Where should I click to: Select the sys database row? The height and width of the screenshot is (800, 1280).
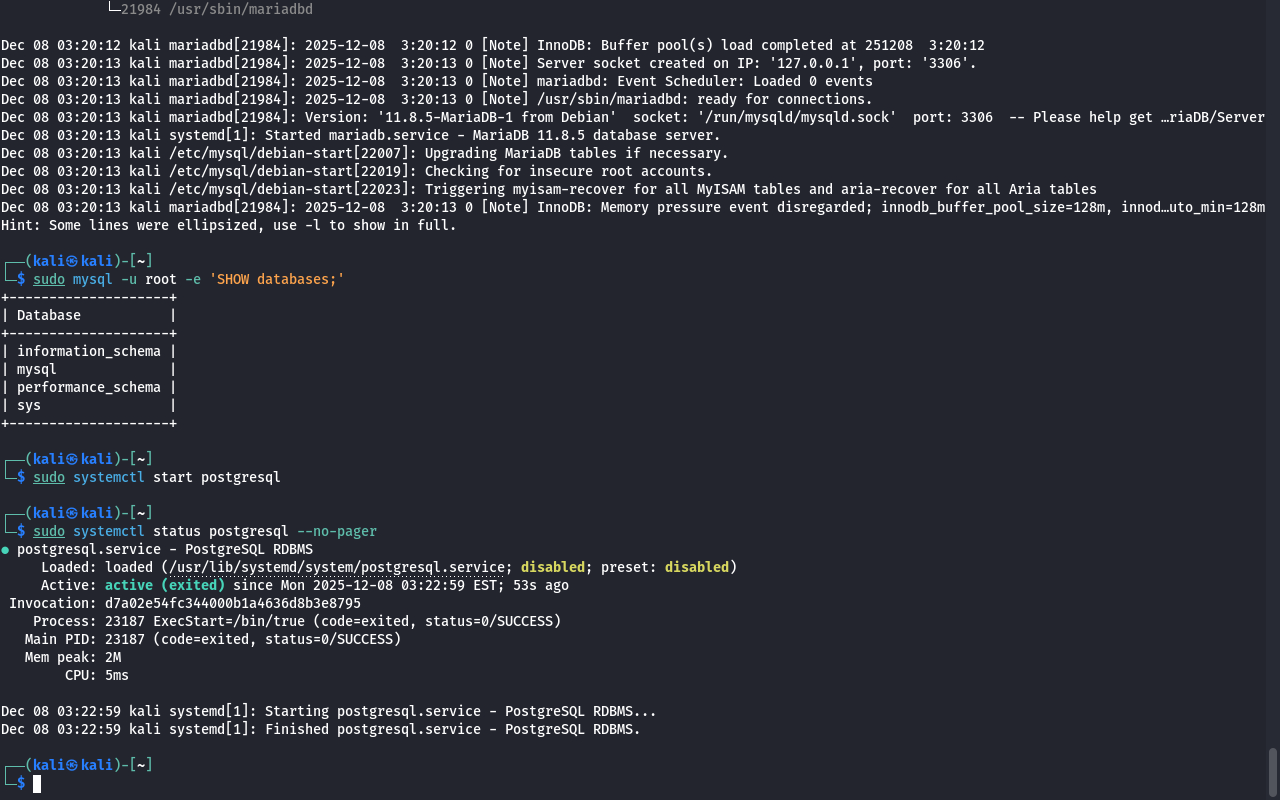[x=29, y=405]
